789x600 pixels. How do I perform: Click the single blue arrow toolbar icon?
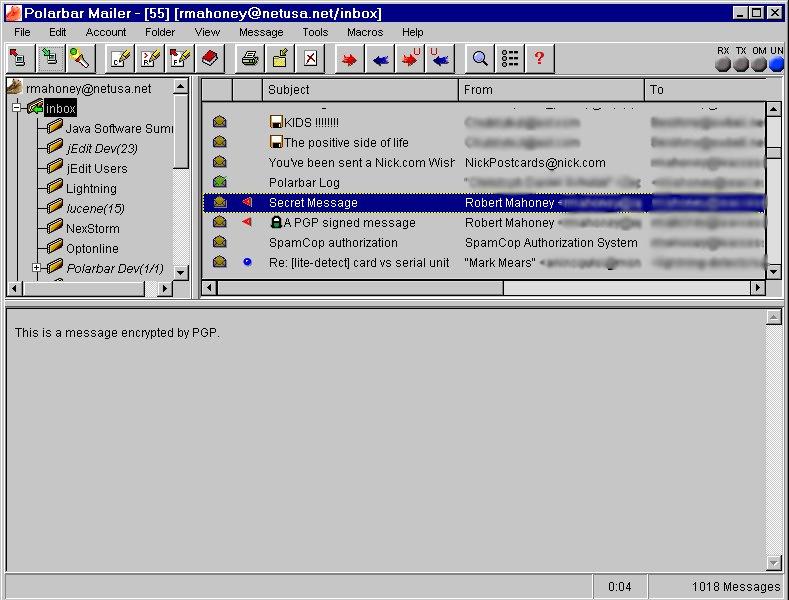(x=380, y=59)
